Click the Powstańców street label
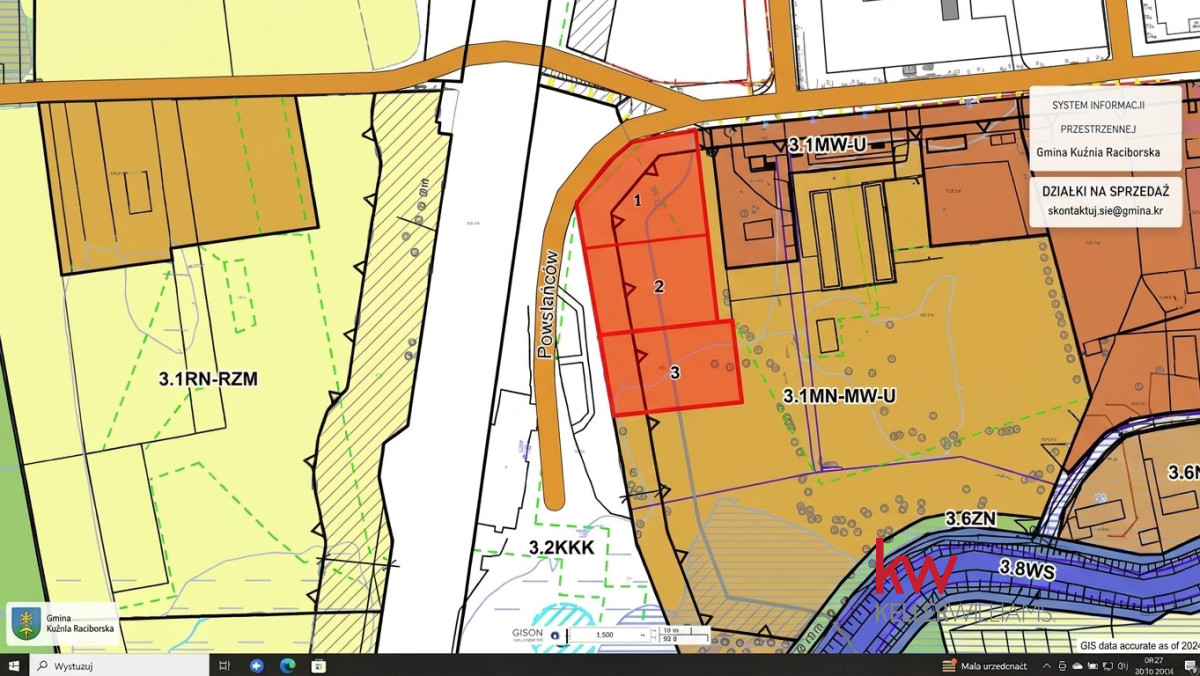 coord(546,304)
